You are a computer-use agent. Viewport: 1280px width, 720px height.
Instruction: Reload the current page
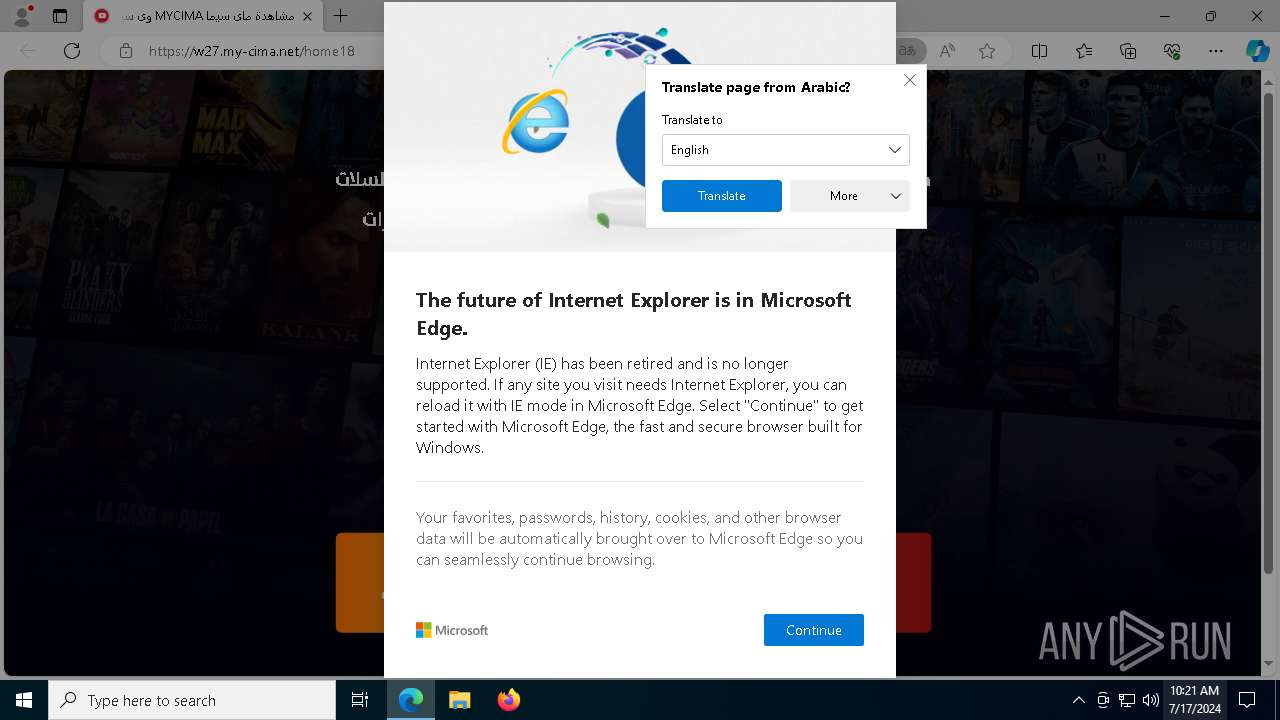(x=72, y=51)
